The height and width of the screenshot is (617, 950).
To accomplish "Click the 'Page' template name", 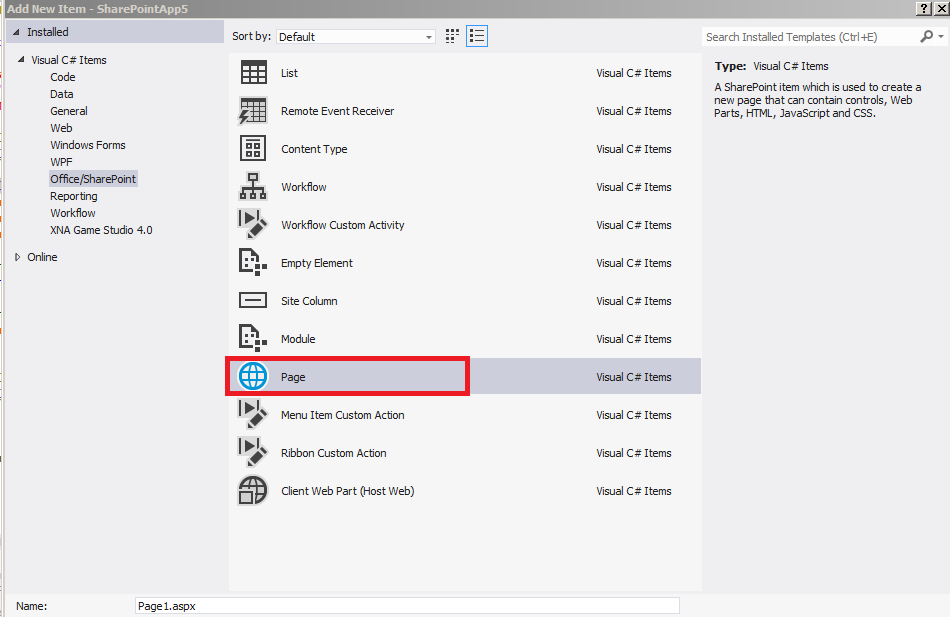I will [x=293, y=377].
